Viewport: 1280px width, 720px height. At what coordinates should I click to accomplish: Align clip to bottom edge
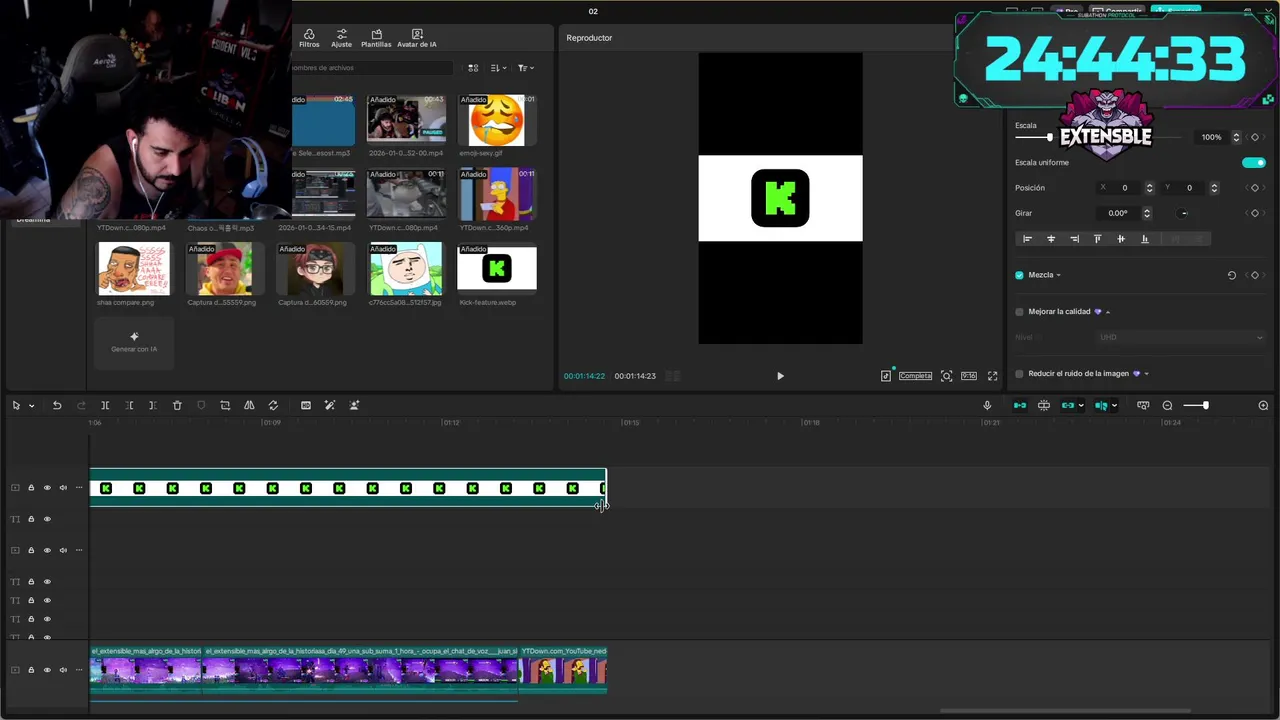(x=1144, y=239)
